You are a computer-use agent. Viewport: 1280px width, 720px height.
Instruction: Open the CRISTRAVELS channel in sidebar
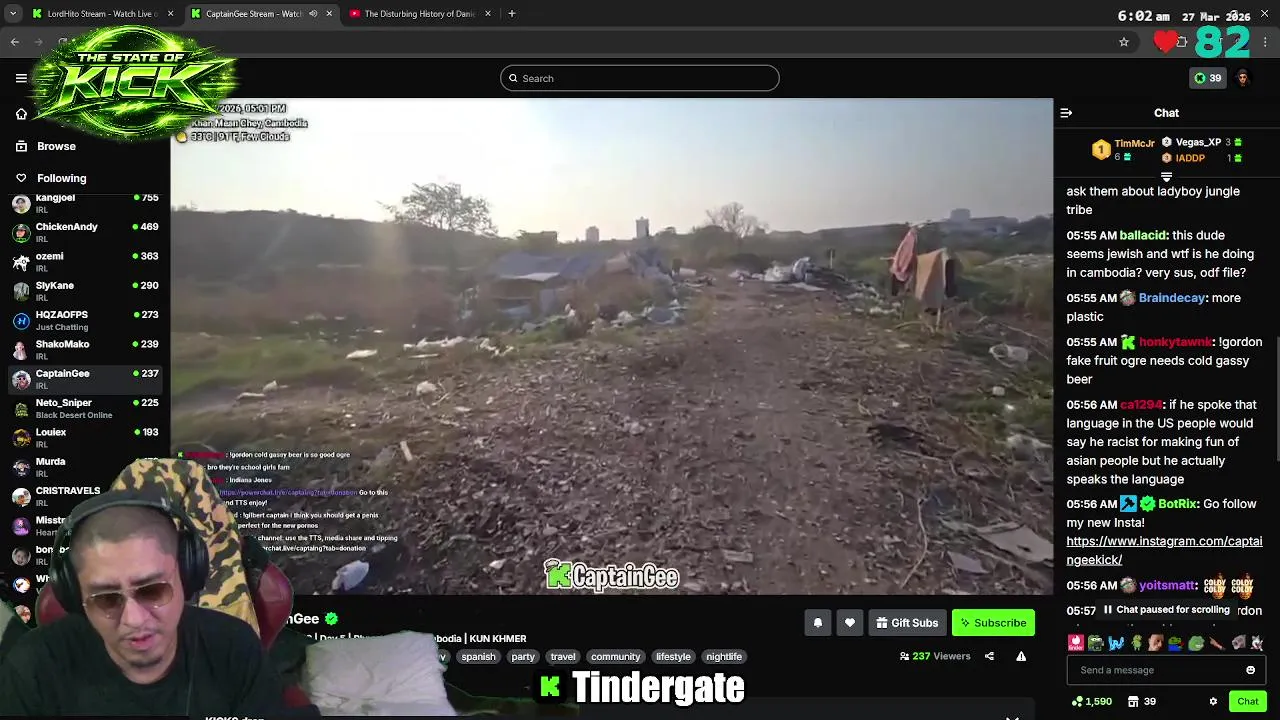click(85, 496)
